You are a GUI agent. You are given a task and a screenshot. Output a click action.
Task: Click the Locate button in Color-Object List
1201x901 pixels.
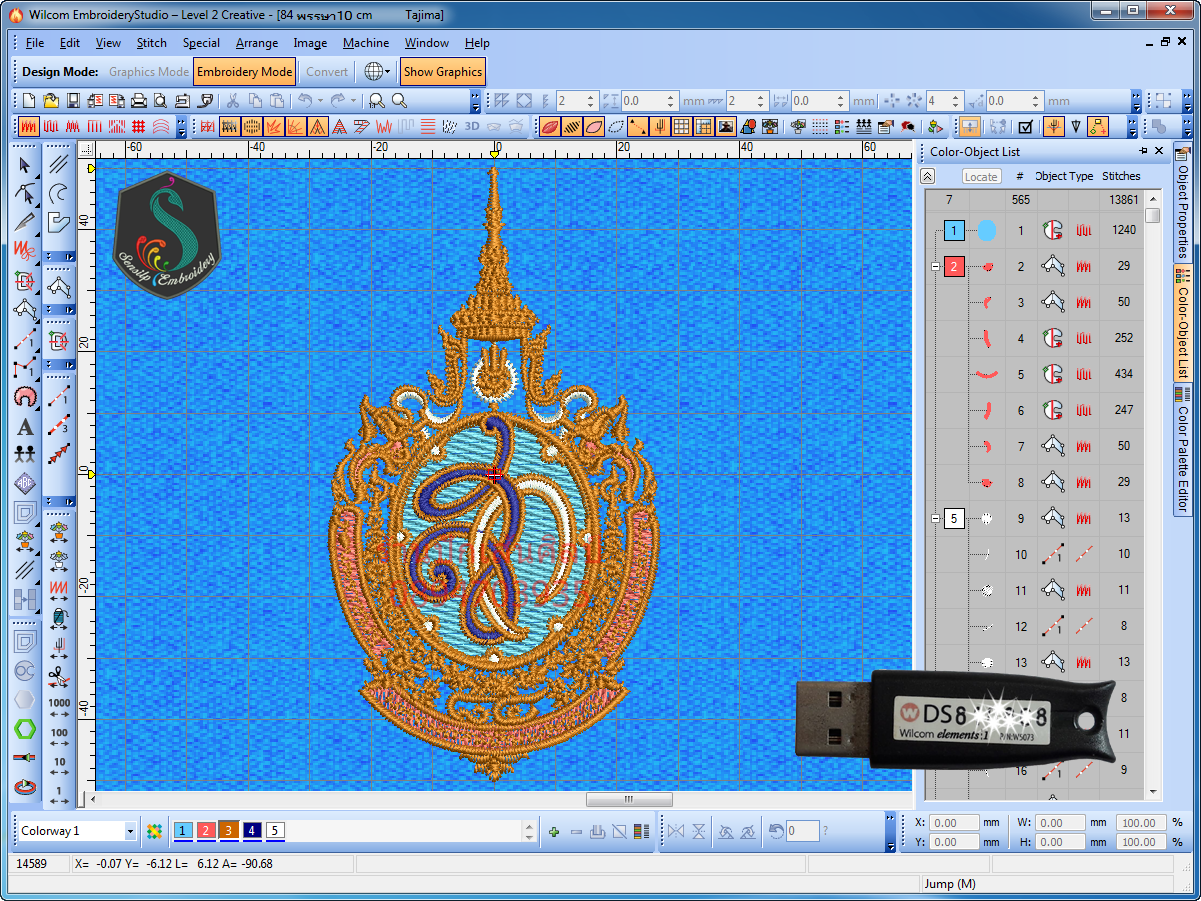tap(981, 176)
